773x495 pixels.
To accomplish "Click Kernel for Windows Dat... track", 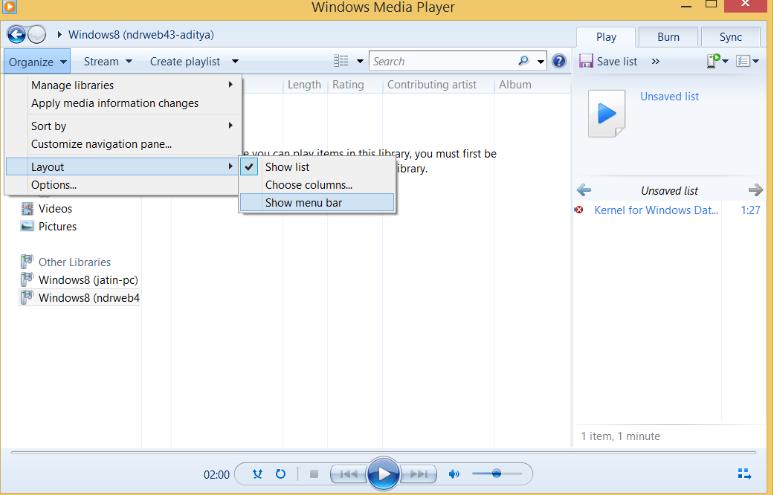I will tap(656, 210).
